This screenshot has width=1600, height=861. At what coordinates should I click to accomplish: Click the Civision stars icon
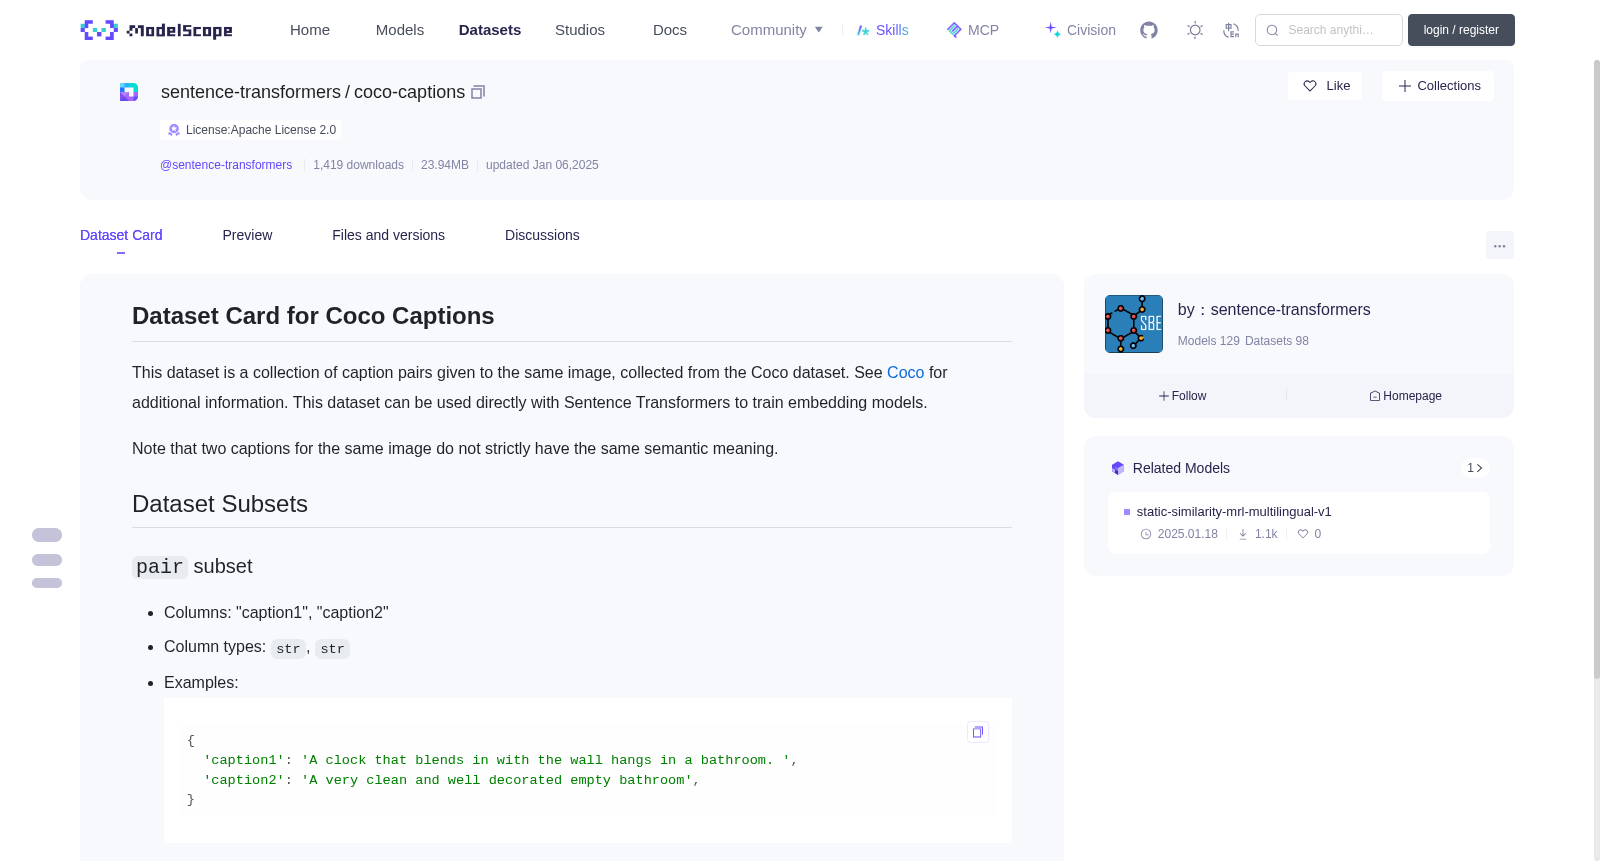1053,30
